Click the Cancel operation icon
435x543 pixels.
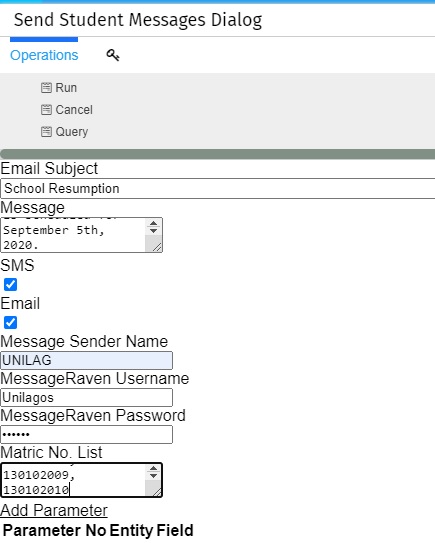(x=46, y=110)
